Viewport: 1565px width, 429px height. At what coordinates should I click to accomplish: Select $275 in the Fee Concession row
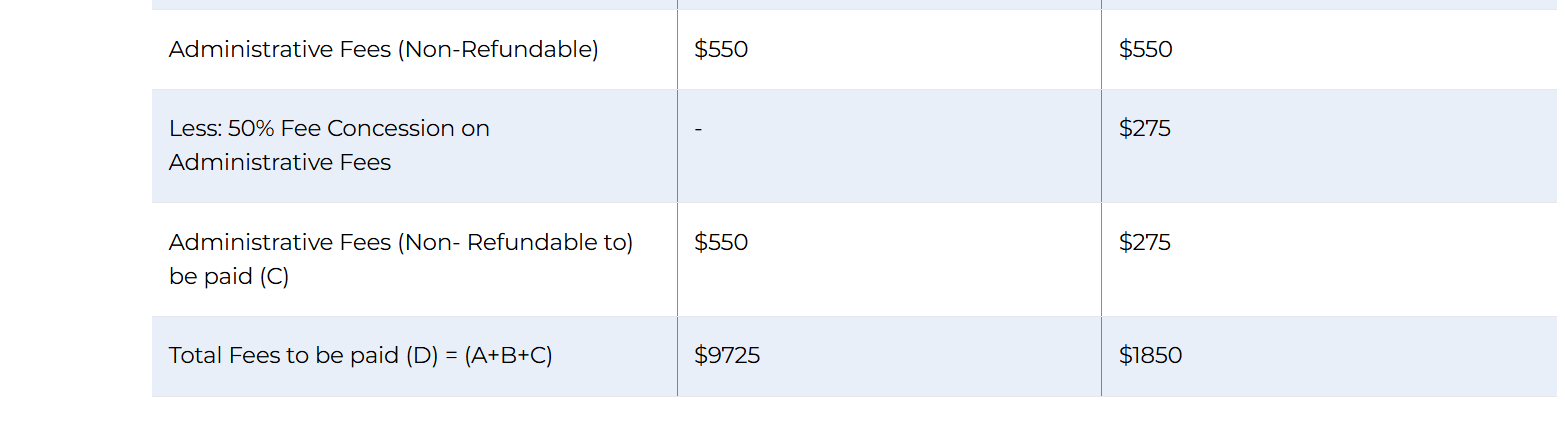[x=1144, y=129]
